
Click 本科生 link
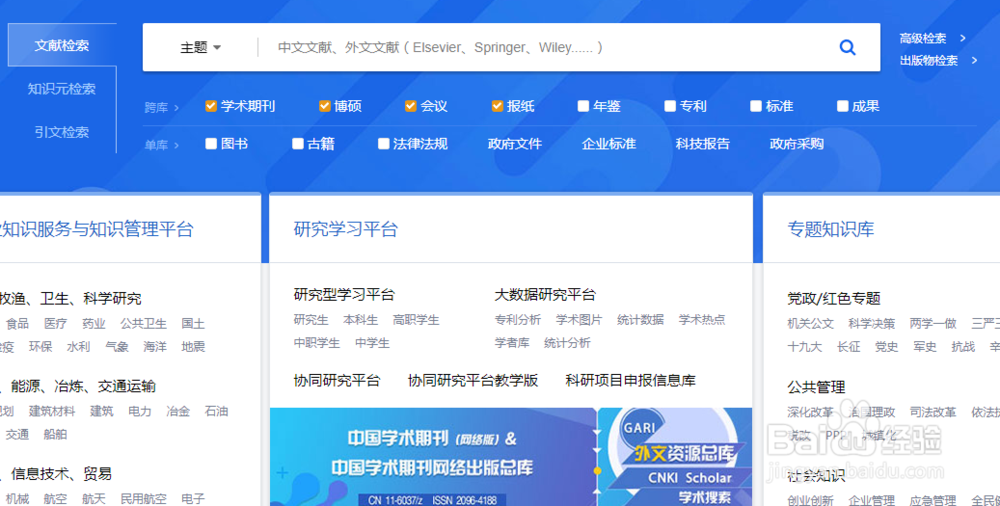click(360, 320)
